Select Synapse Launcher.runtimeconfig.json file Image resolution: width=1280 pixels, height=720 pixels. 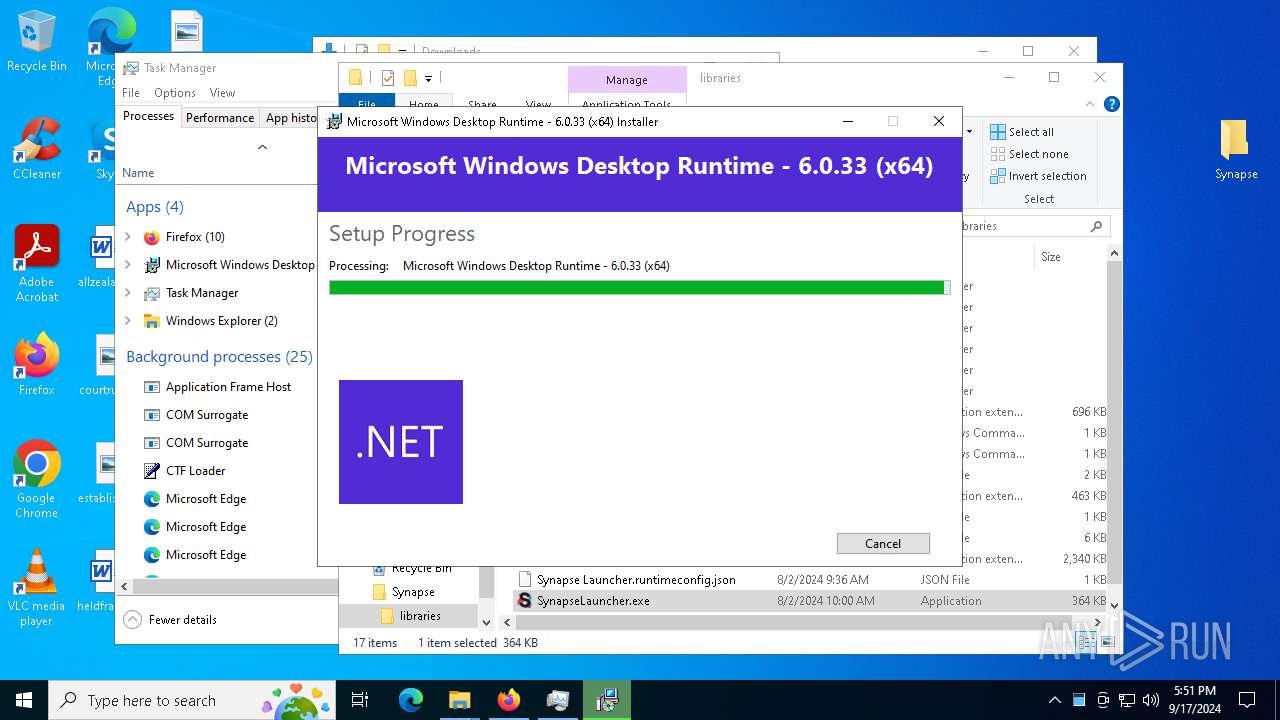[x=811, y=579]
